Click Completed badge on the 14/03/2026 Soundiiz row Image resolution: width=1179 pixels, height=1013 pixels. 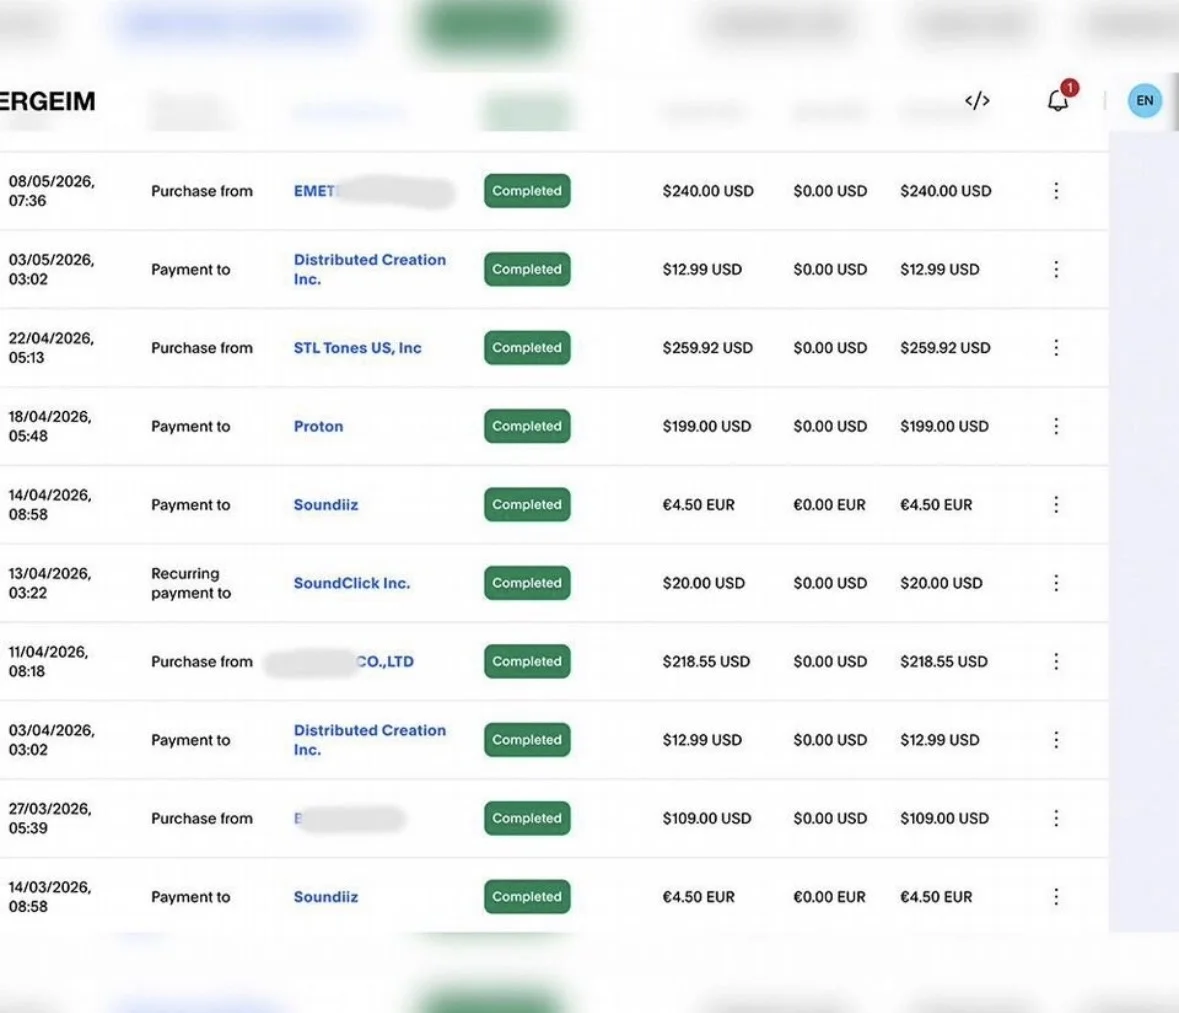point(527,896)
